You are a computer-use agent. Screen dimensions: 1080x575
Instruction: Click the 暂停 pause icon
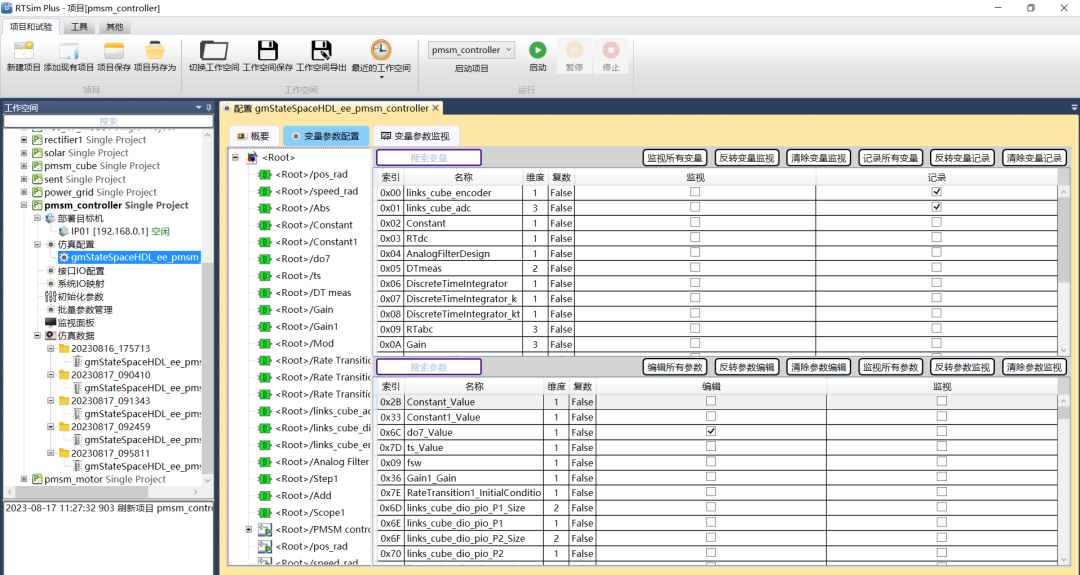click(574, 50)
